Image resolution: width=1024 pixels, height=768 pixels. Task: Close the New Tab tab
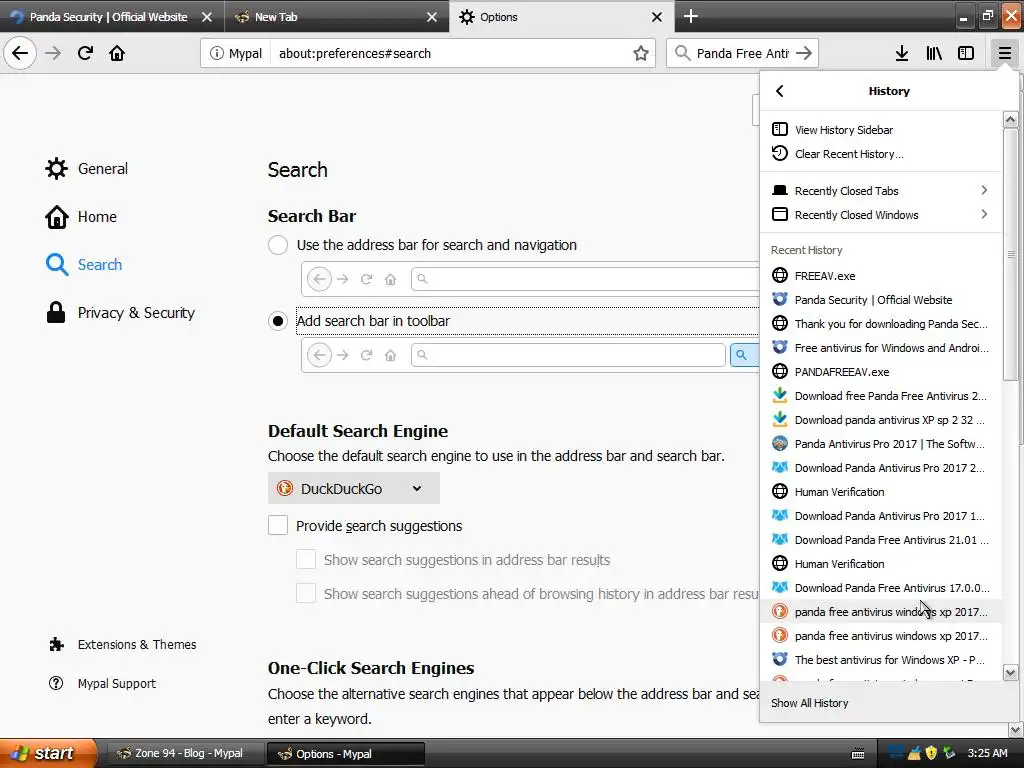click(x=432, y=17)
